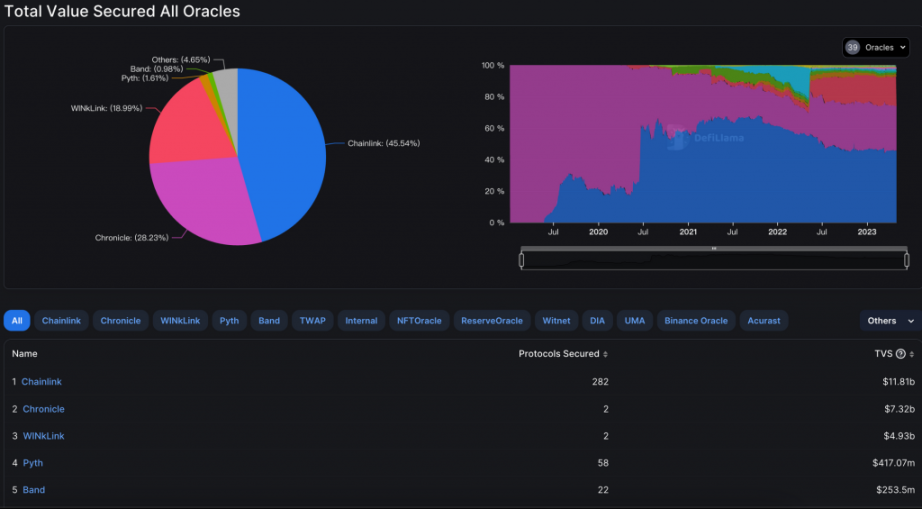Filter by Chainlink oracle
Image resolution: width=922 pixels, height=509 pixels.
61,321
